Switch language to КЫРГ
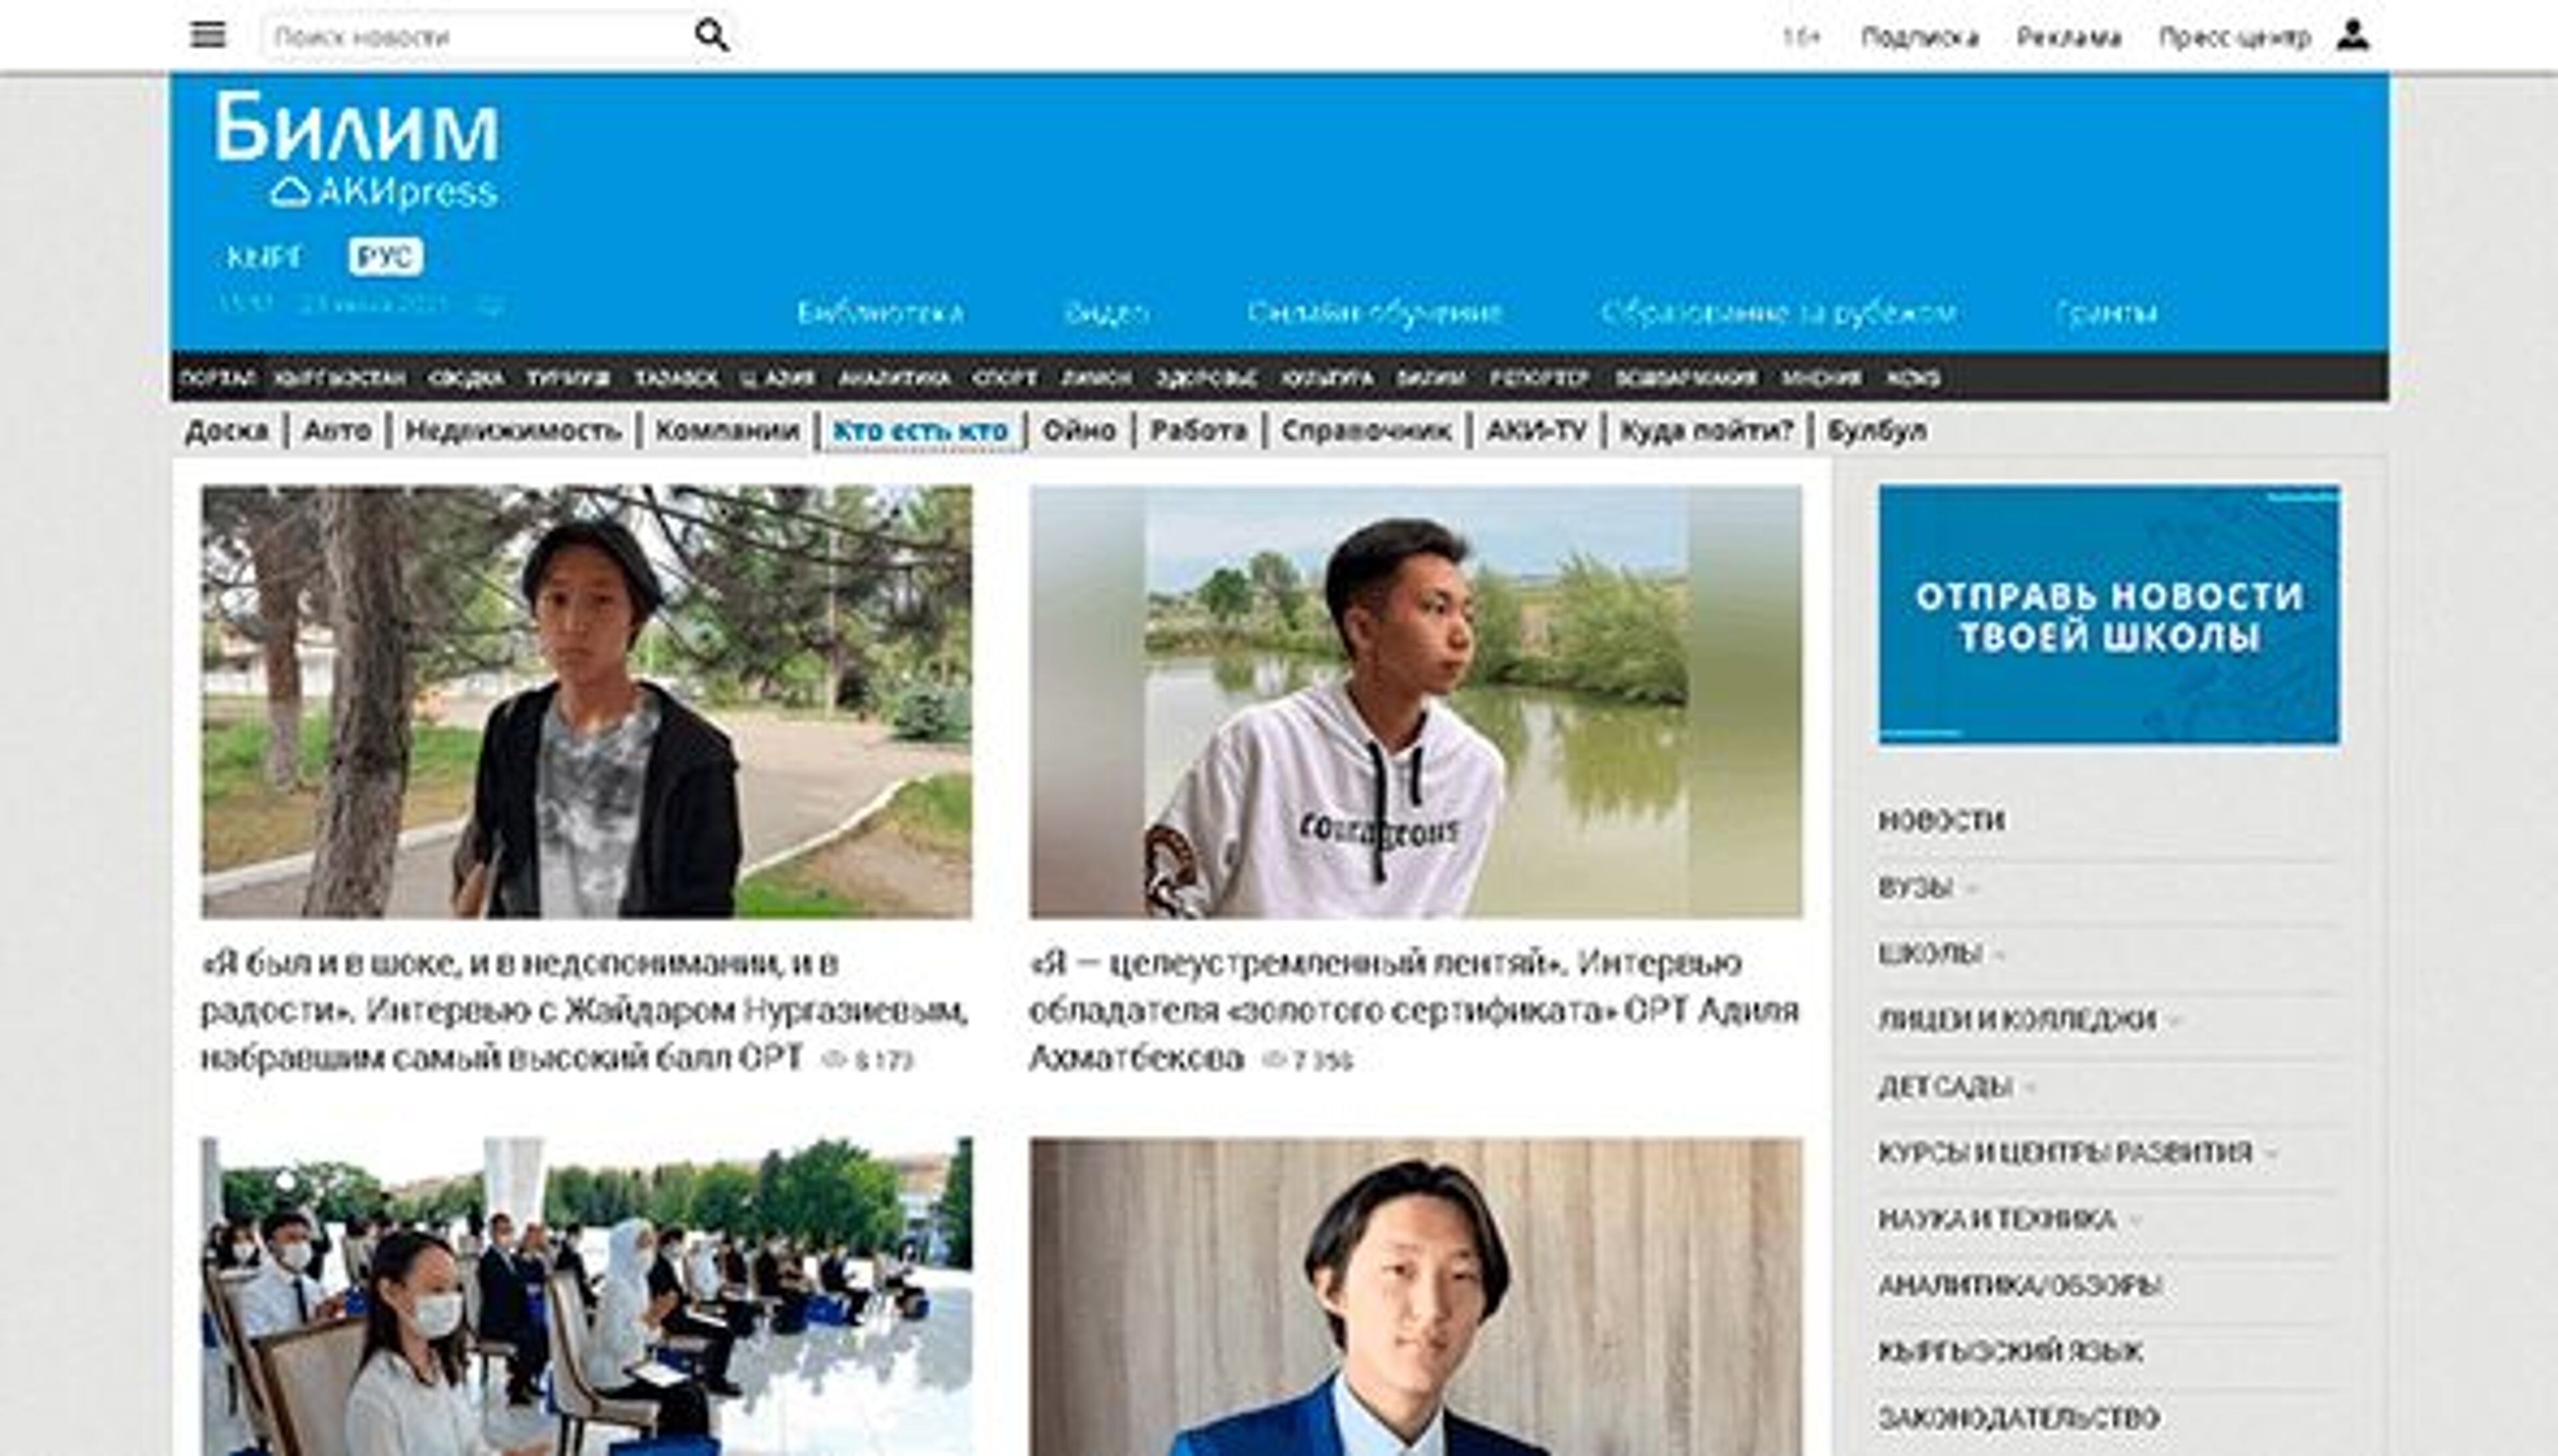 coord(264,258)
